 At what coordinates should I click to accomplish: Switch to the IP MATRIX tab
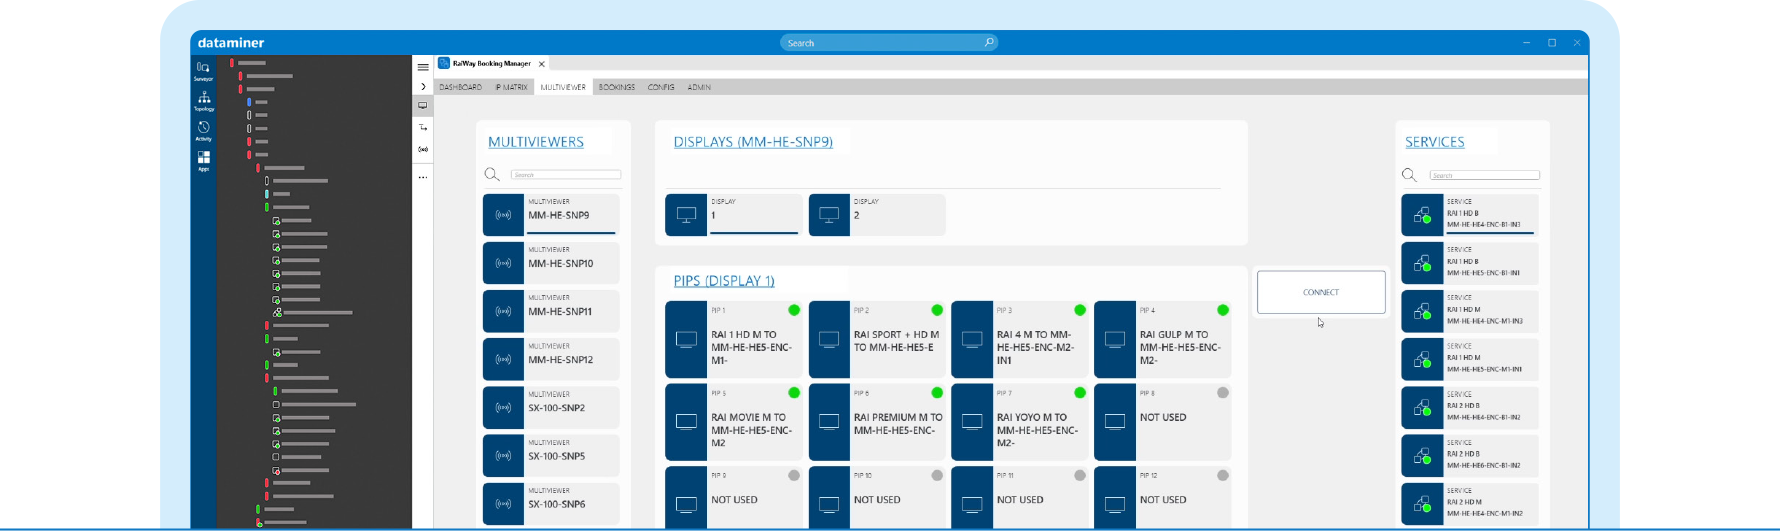[511, 87]
